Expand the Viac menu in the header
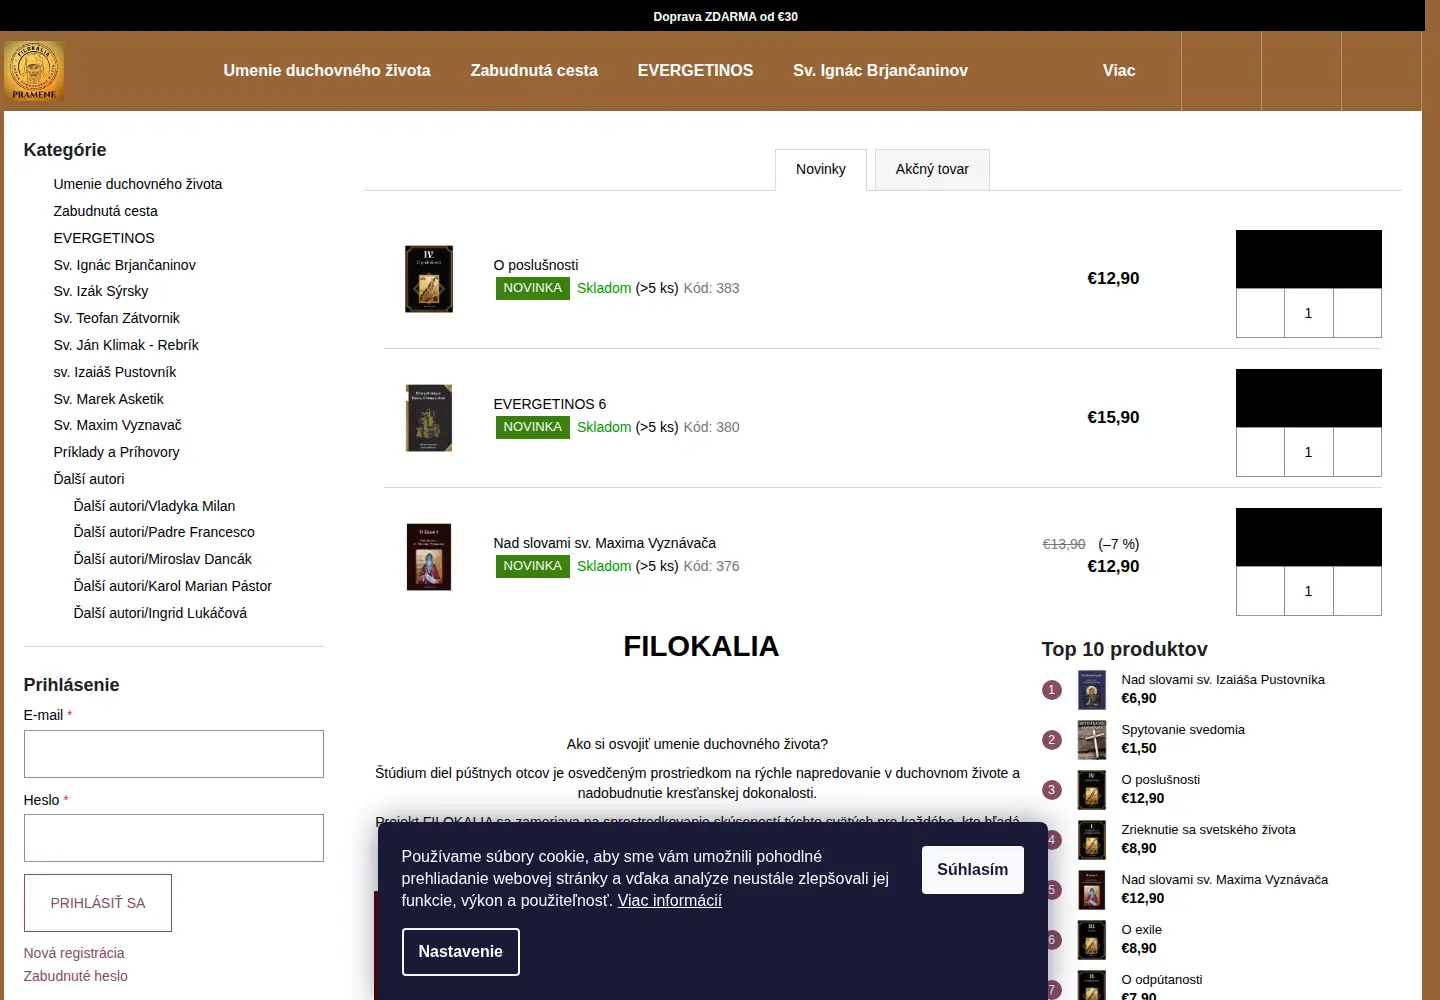1440x1000 pixels. (x=1119, y=71)
